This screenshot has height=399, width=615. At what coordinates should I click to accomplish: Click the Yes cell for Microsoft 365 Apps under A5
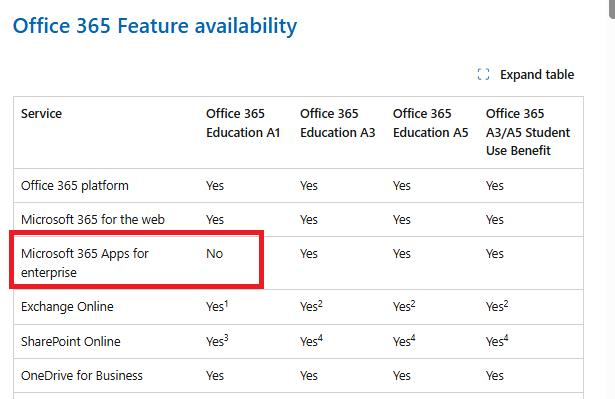click(402, 253)
